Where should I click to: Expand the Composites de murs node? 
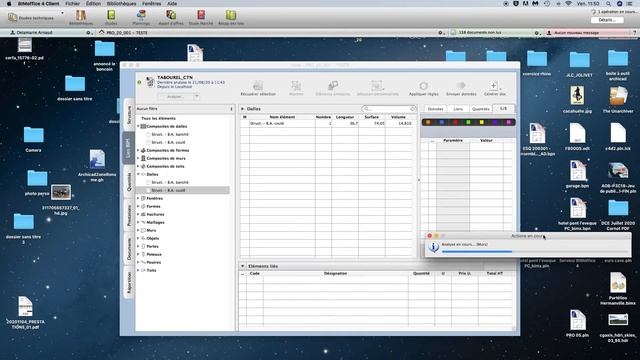(138, 158)
